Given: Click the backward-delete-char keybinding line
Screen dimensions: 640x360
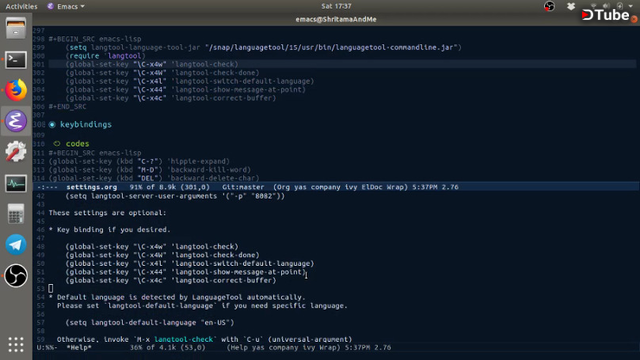Looking at the screenshot, I should pos(154,178).
